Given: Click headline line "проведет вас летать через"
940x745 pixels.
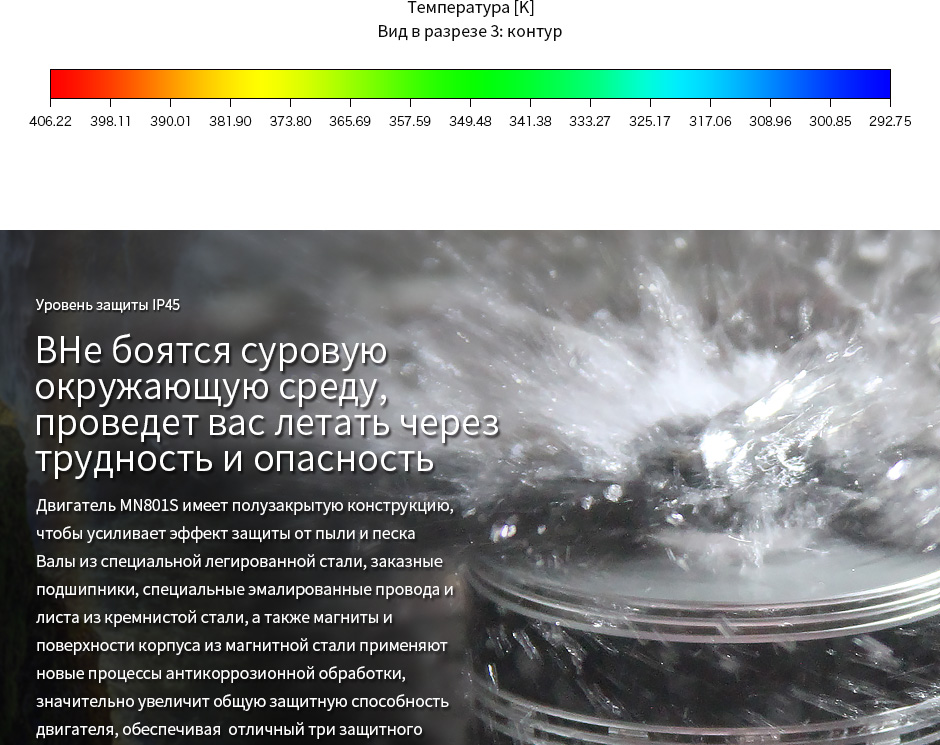Looking at the screenshot, I should (267, 423).
